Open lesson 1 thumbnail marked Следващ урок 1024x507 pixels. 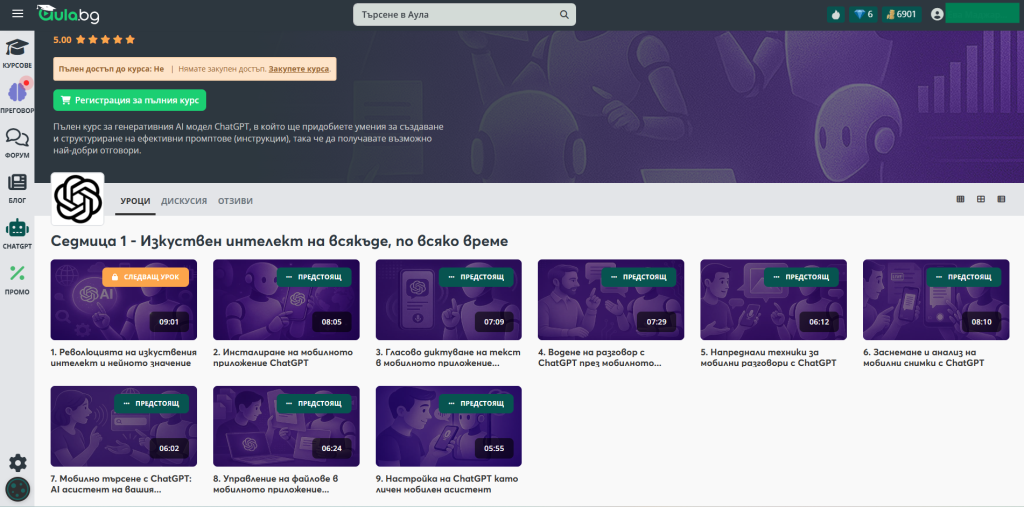pos(123,300)
